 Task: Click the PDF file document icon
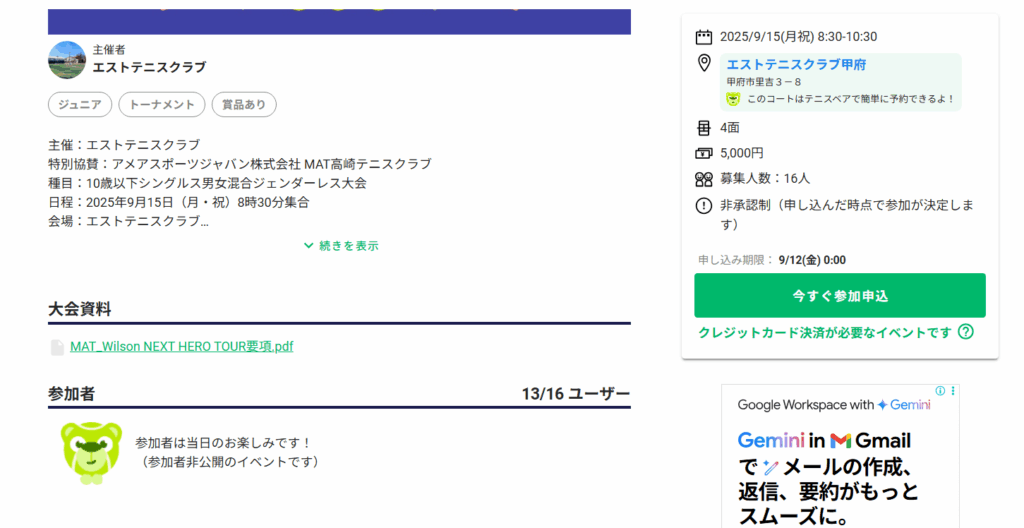tap(58, 347)
